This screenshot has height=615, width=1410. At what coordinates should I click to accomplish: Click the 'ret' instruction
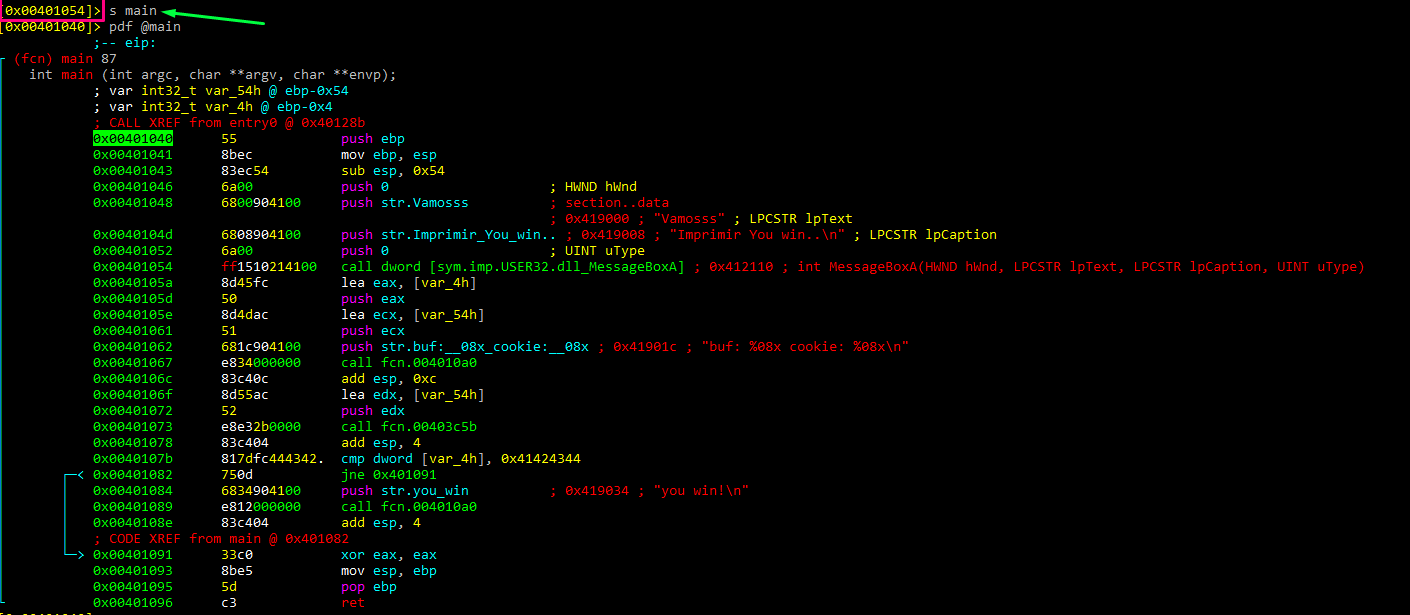tap(353, 602)
